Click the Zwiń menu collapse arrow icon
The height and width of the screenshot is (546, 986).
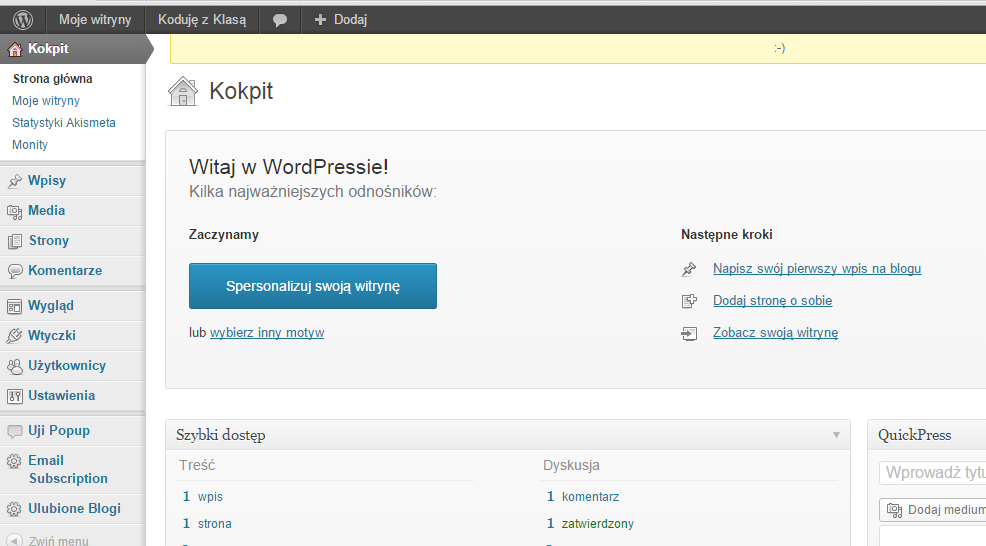(x=14, y=540)
